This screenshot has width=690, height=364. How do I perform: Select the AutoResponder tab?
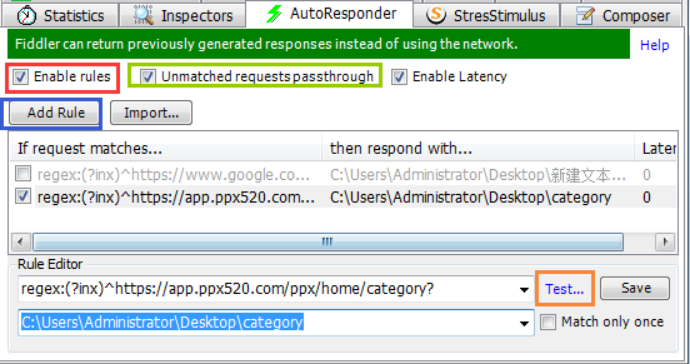[330, 14]
